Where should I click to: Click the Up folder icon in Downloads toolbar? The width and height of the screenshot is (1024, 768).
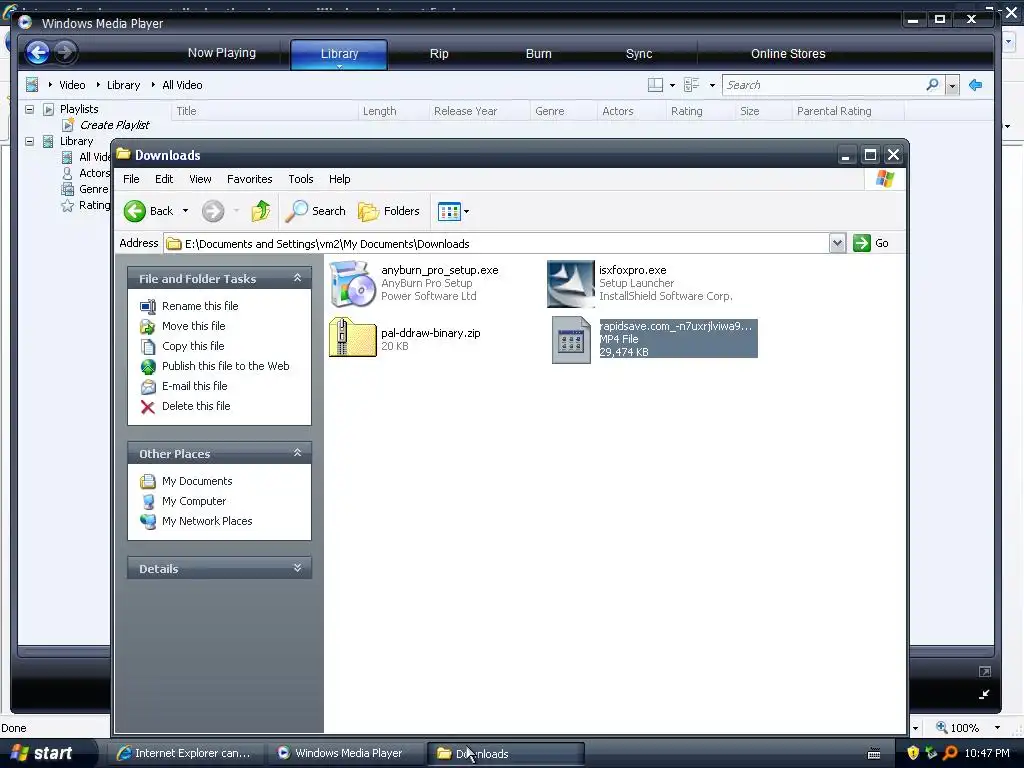point(261,211)
